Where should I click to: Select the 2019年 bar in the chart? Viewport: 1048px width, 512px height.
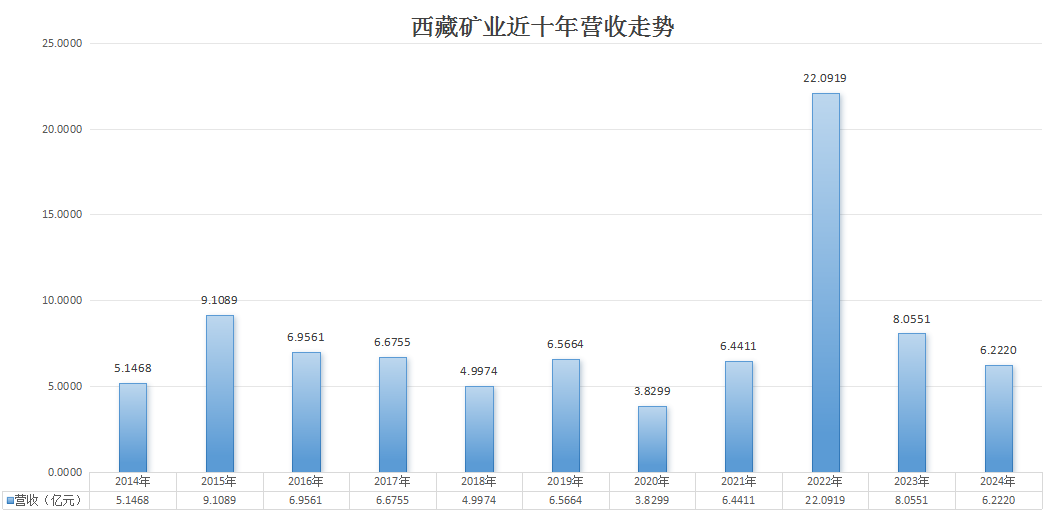(565, 416)
